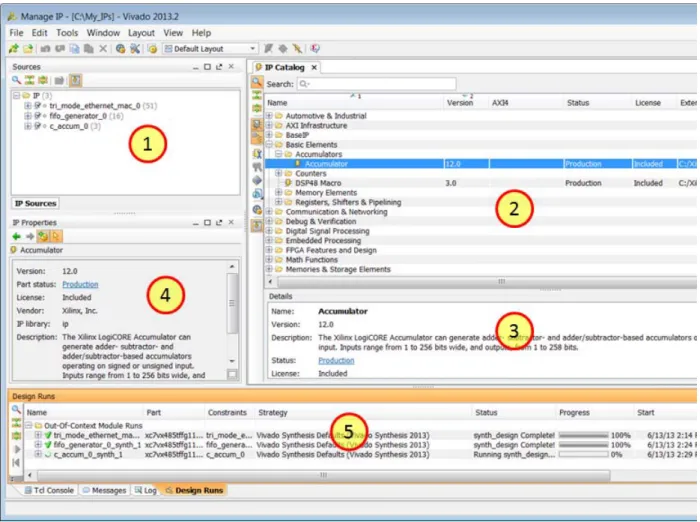700x522 pixels.
Task: Click the search magnifier in IP Catalog sidebar
Action: (x=257, y=82)
